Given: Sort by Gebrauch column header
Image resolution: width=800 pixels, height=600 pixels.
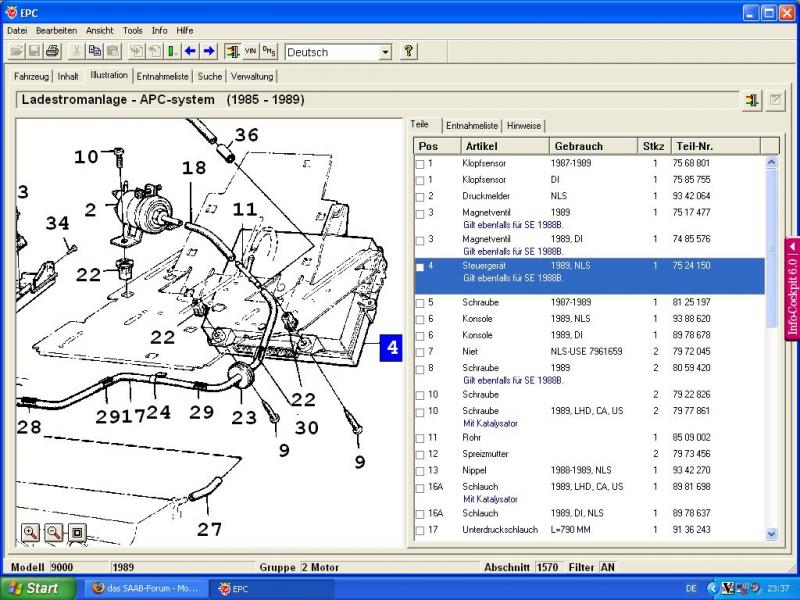Looking at the screenshot, I should point(593,146).
